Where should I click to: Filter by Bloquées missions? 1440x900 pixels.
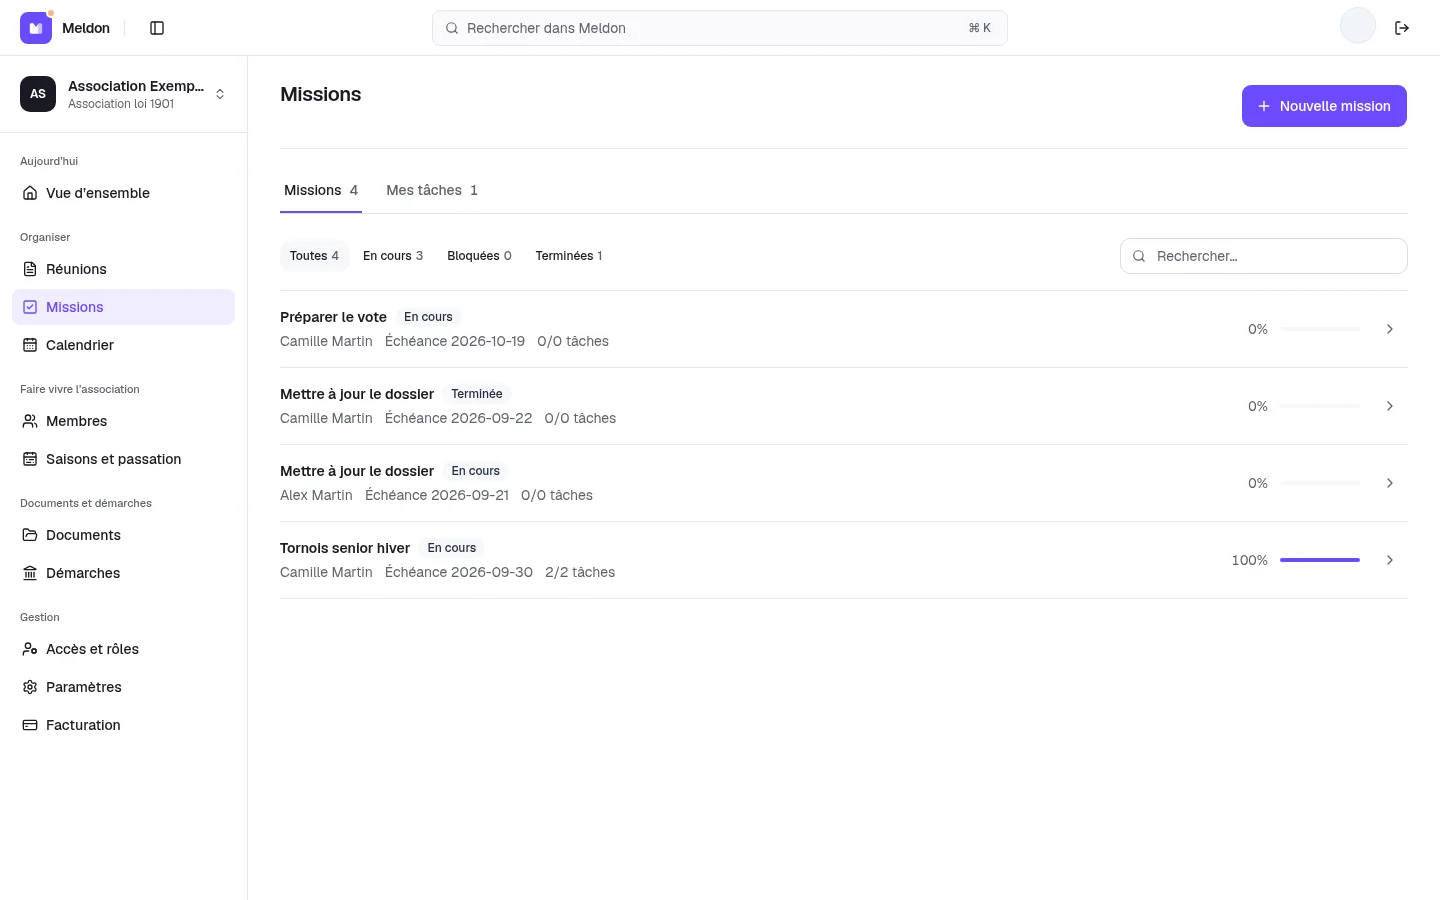coord(479,256)
